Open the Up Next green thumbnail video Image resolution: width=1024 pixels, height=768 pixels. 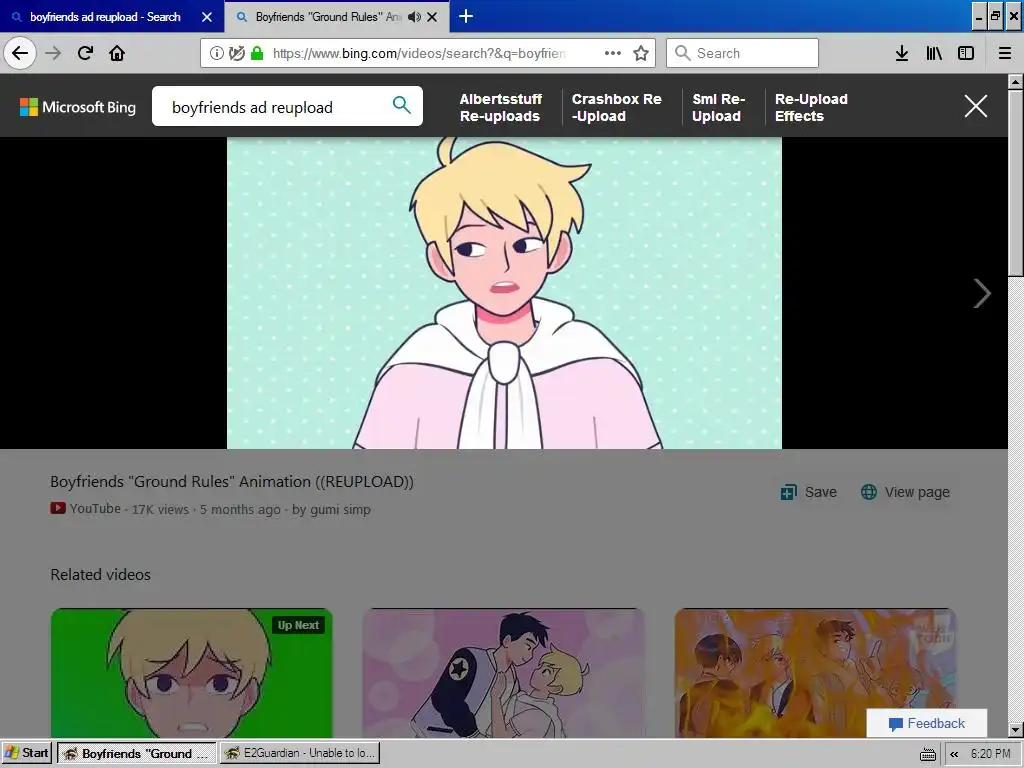(191, 673)
